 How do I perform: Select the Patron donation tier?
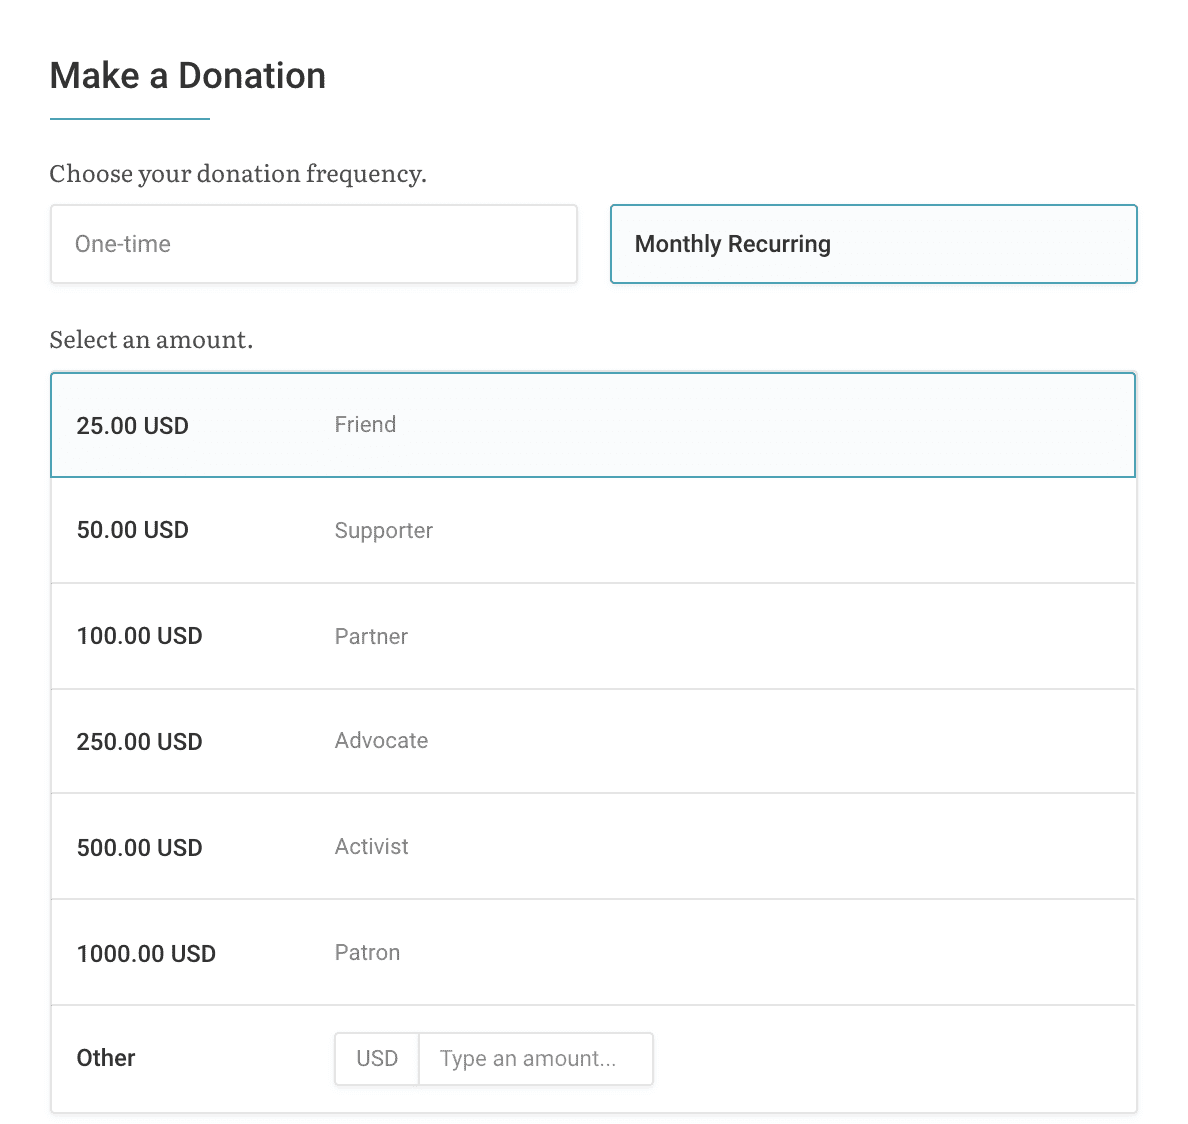coord(367,952)
